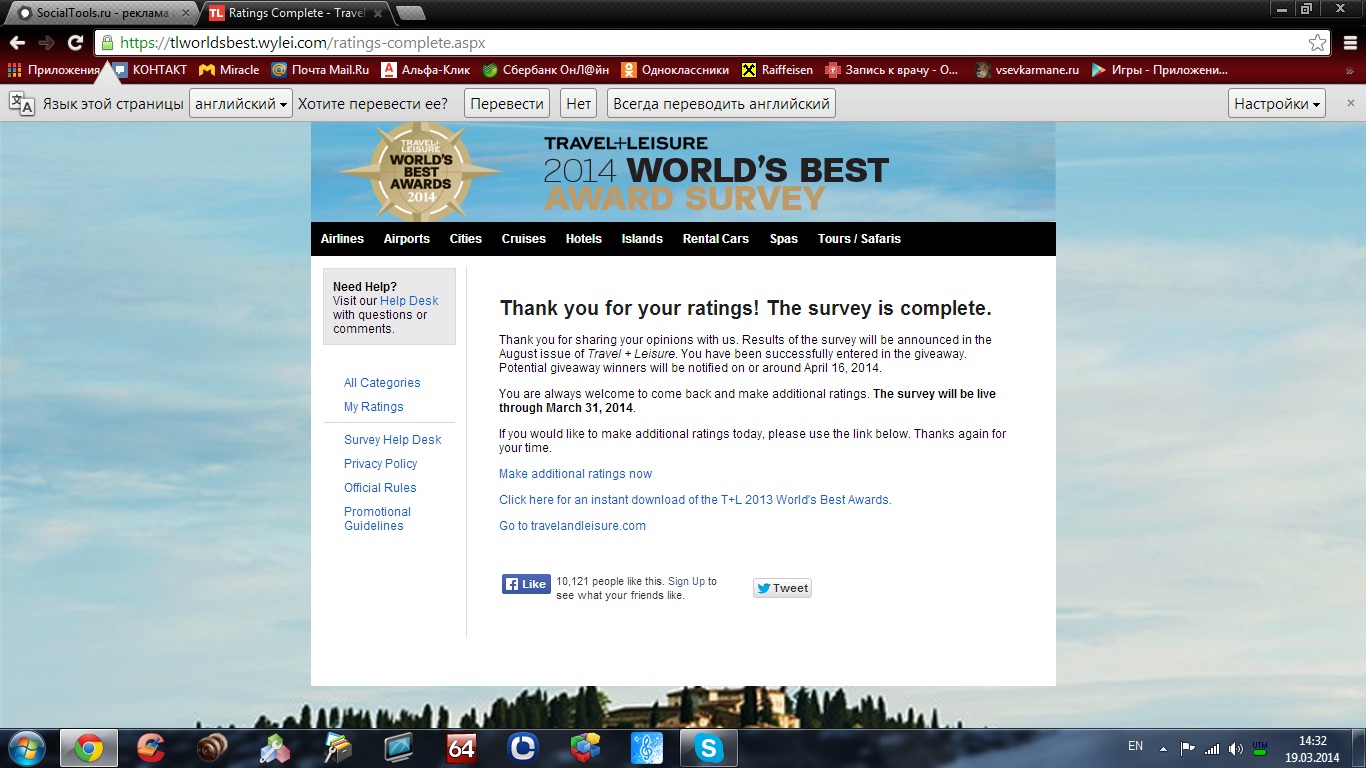1366x768 pixels.
Task: Click the World's Best Awards 2014 logo
Action: [x=421, y=172]
